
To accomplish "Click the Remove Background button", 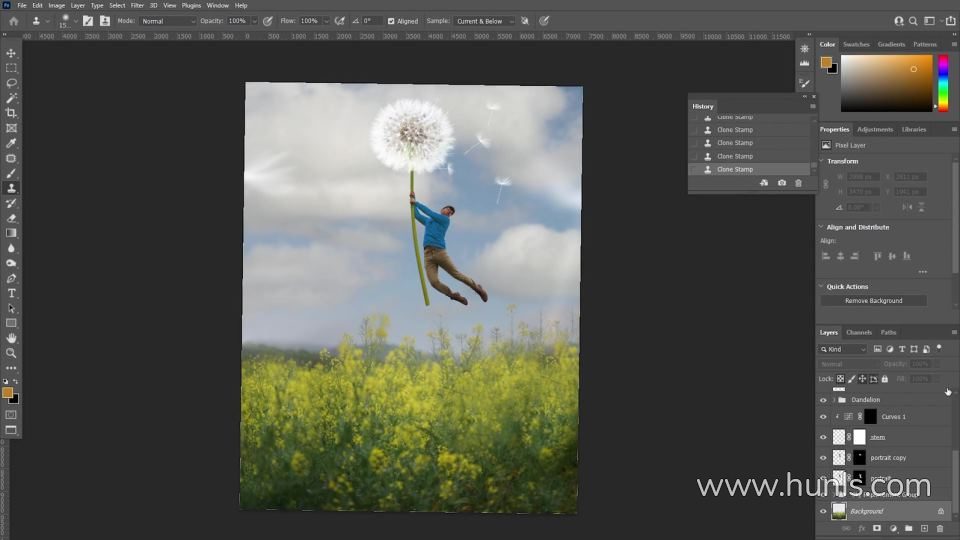I will click(873, 301).
